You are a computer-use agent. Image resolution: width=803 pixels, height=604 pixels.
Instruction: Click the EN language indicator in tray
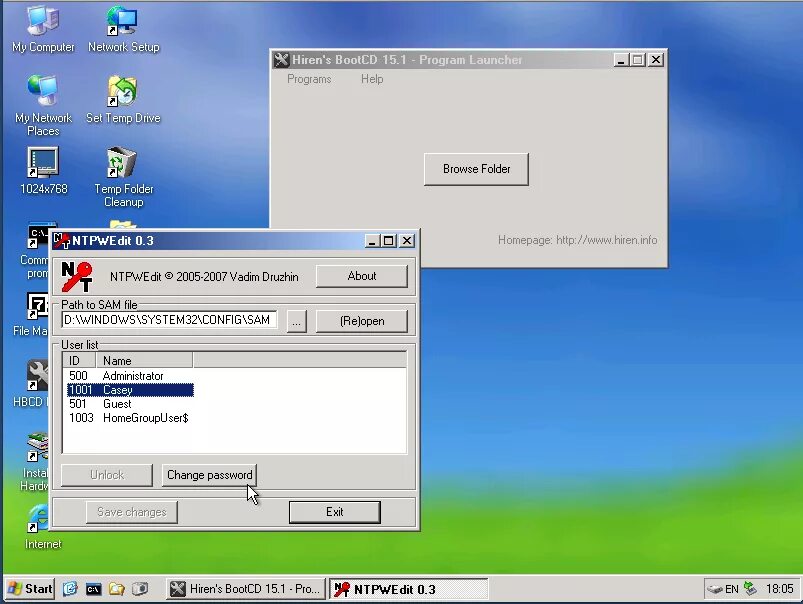point(732,589)
